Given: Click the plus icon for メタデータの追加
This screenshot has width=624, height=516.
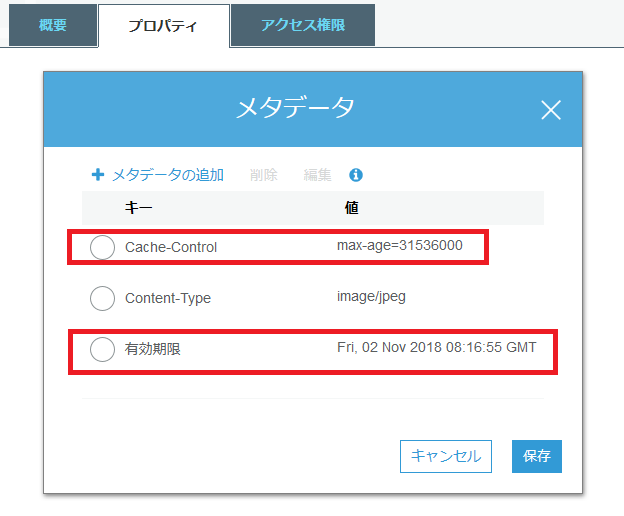Looking at the screenshot, I should tap(98, 175).
